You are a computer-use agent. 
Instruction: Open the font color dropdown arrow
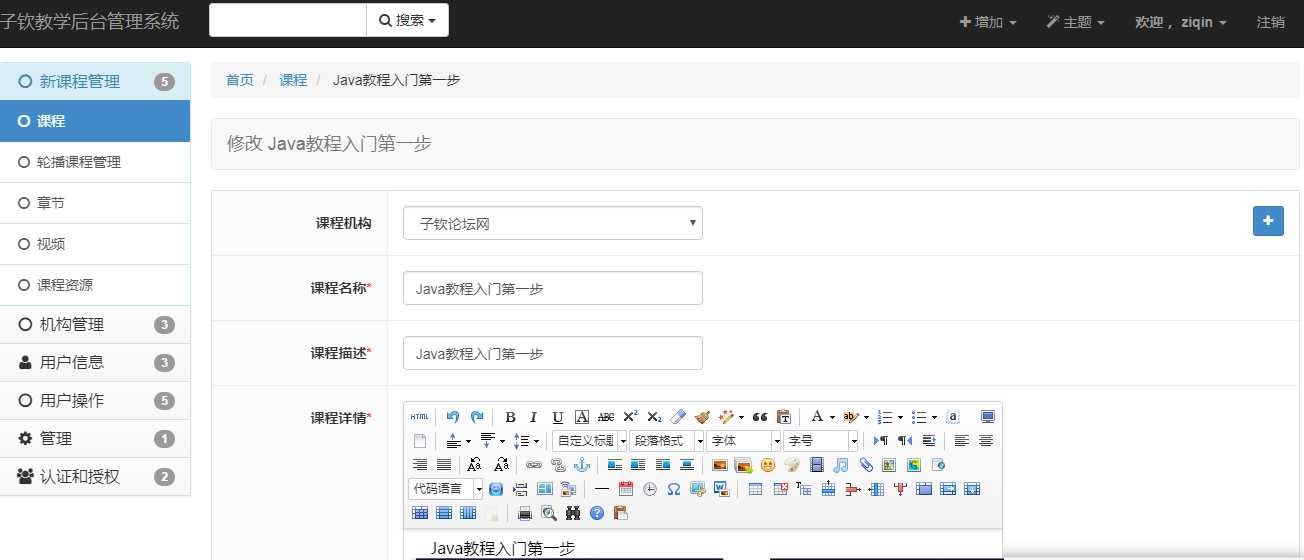coord(832,417)
